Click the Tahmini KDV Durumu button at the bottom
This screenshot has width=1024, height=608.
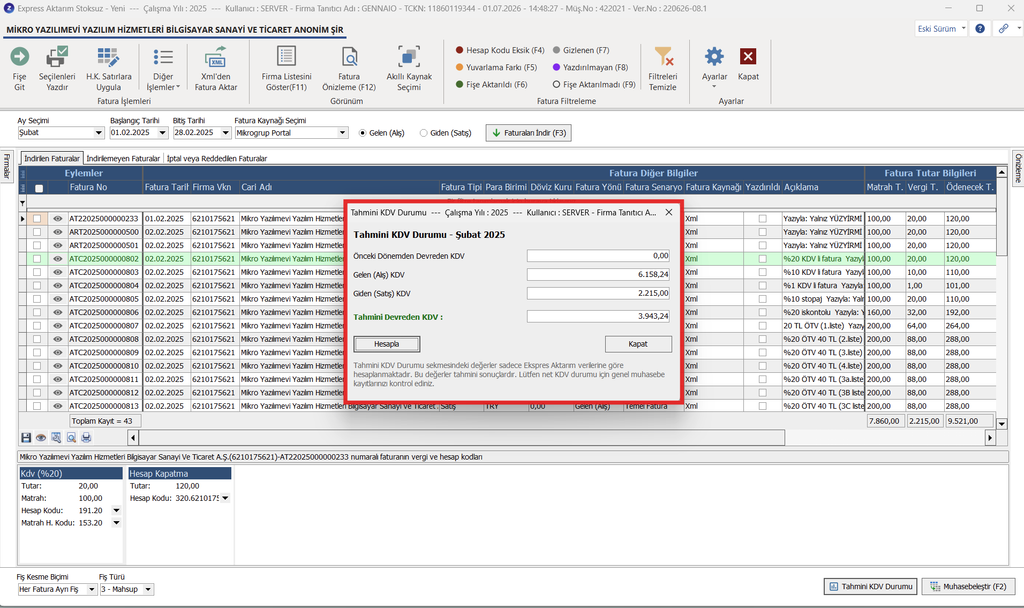(x=871, y=586)
